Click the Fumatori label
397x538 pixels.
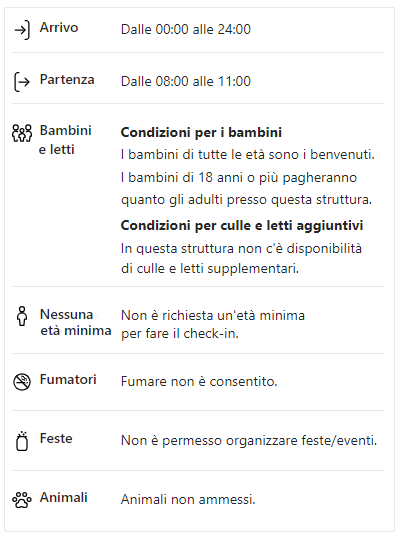(x=68, y=379)
